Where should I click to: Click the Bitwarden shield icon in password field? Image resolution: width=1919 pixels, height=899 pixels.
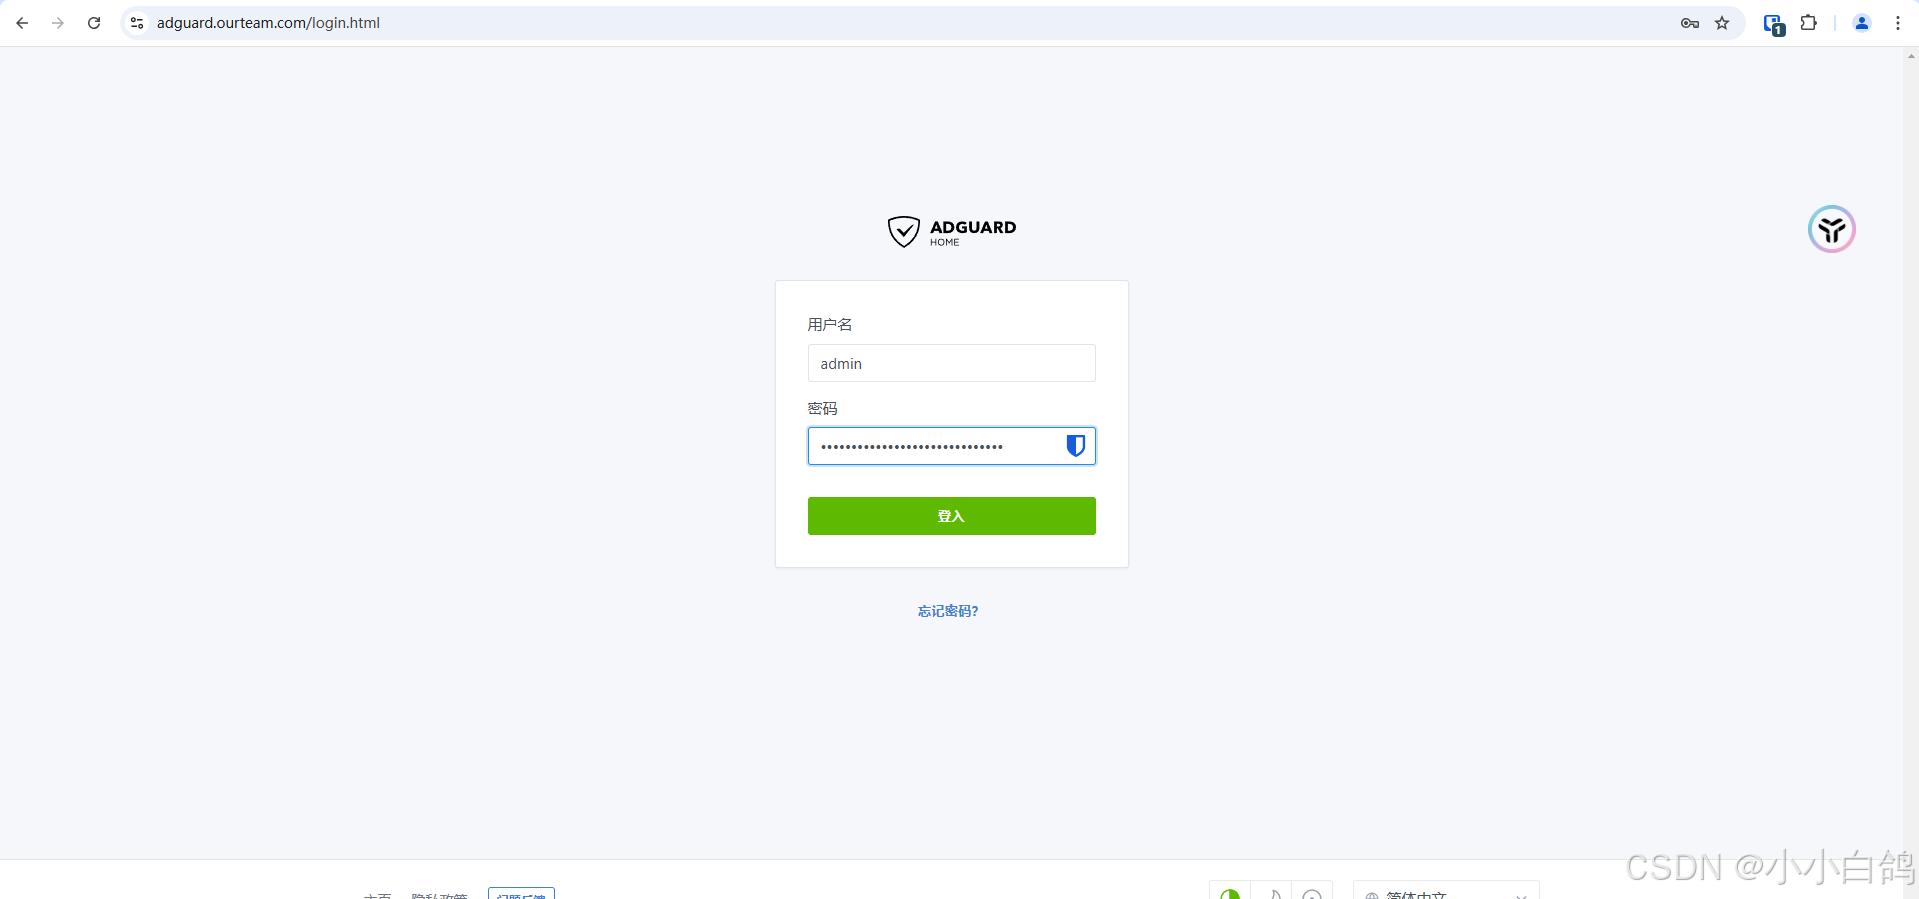1075,446
